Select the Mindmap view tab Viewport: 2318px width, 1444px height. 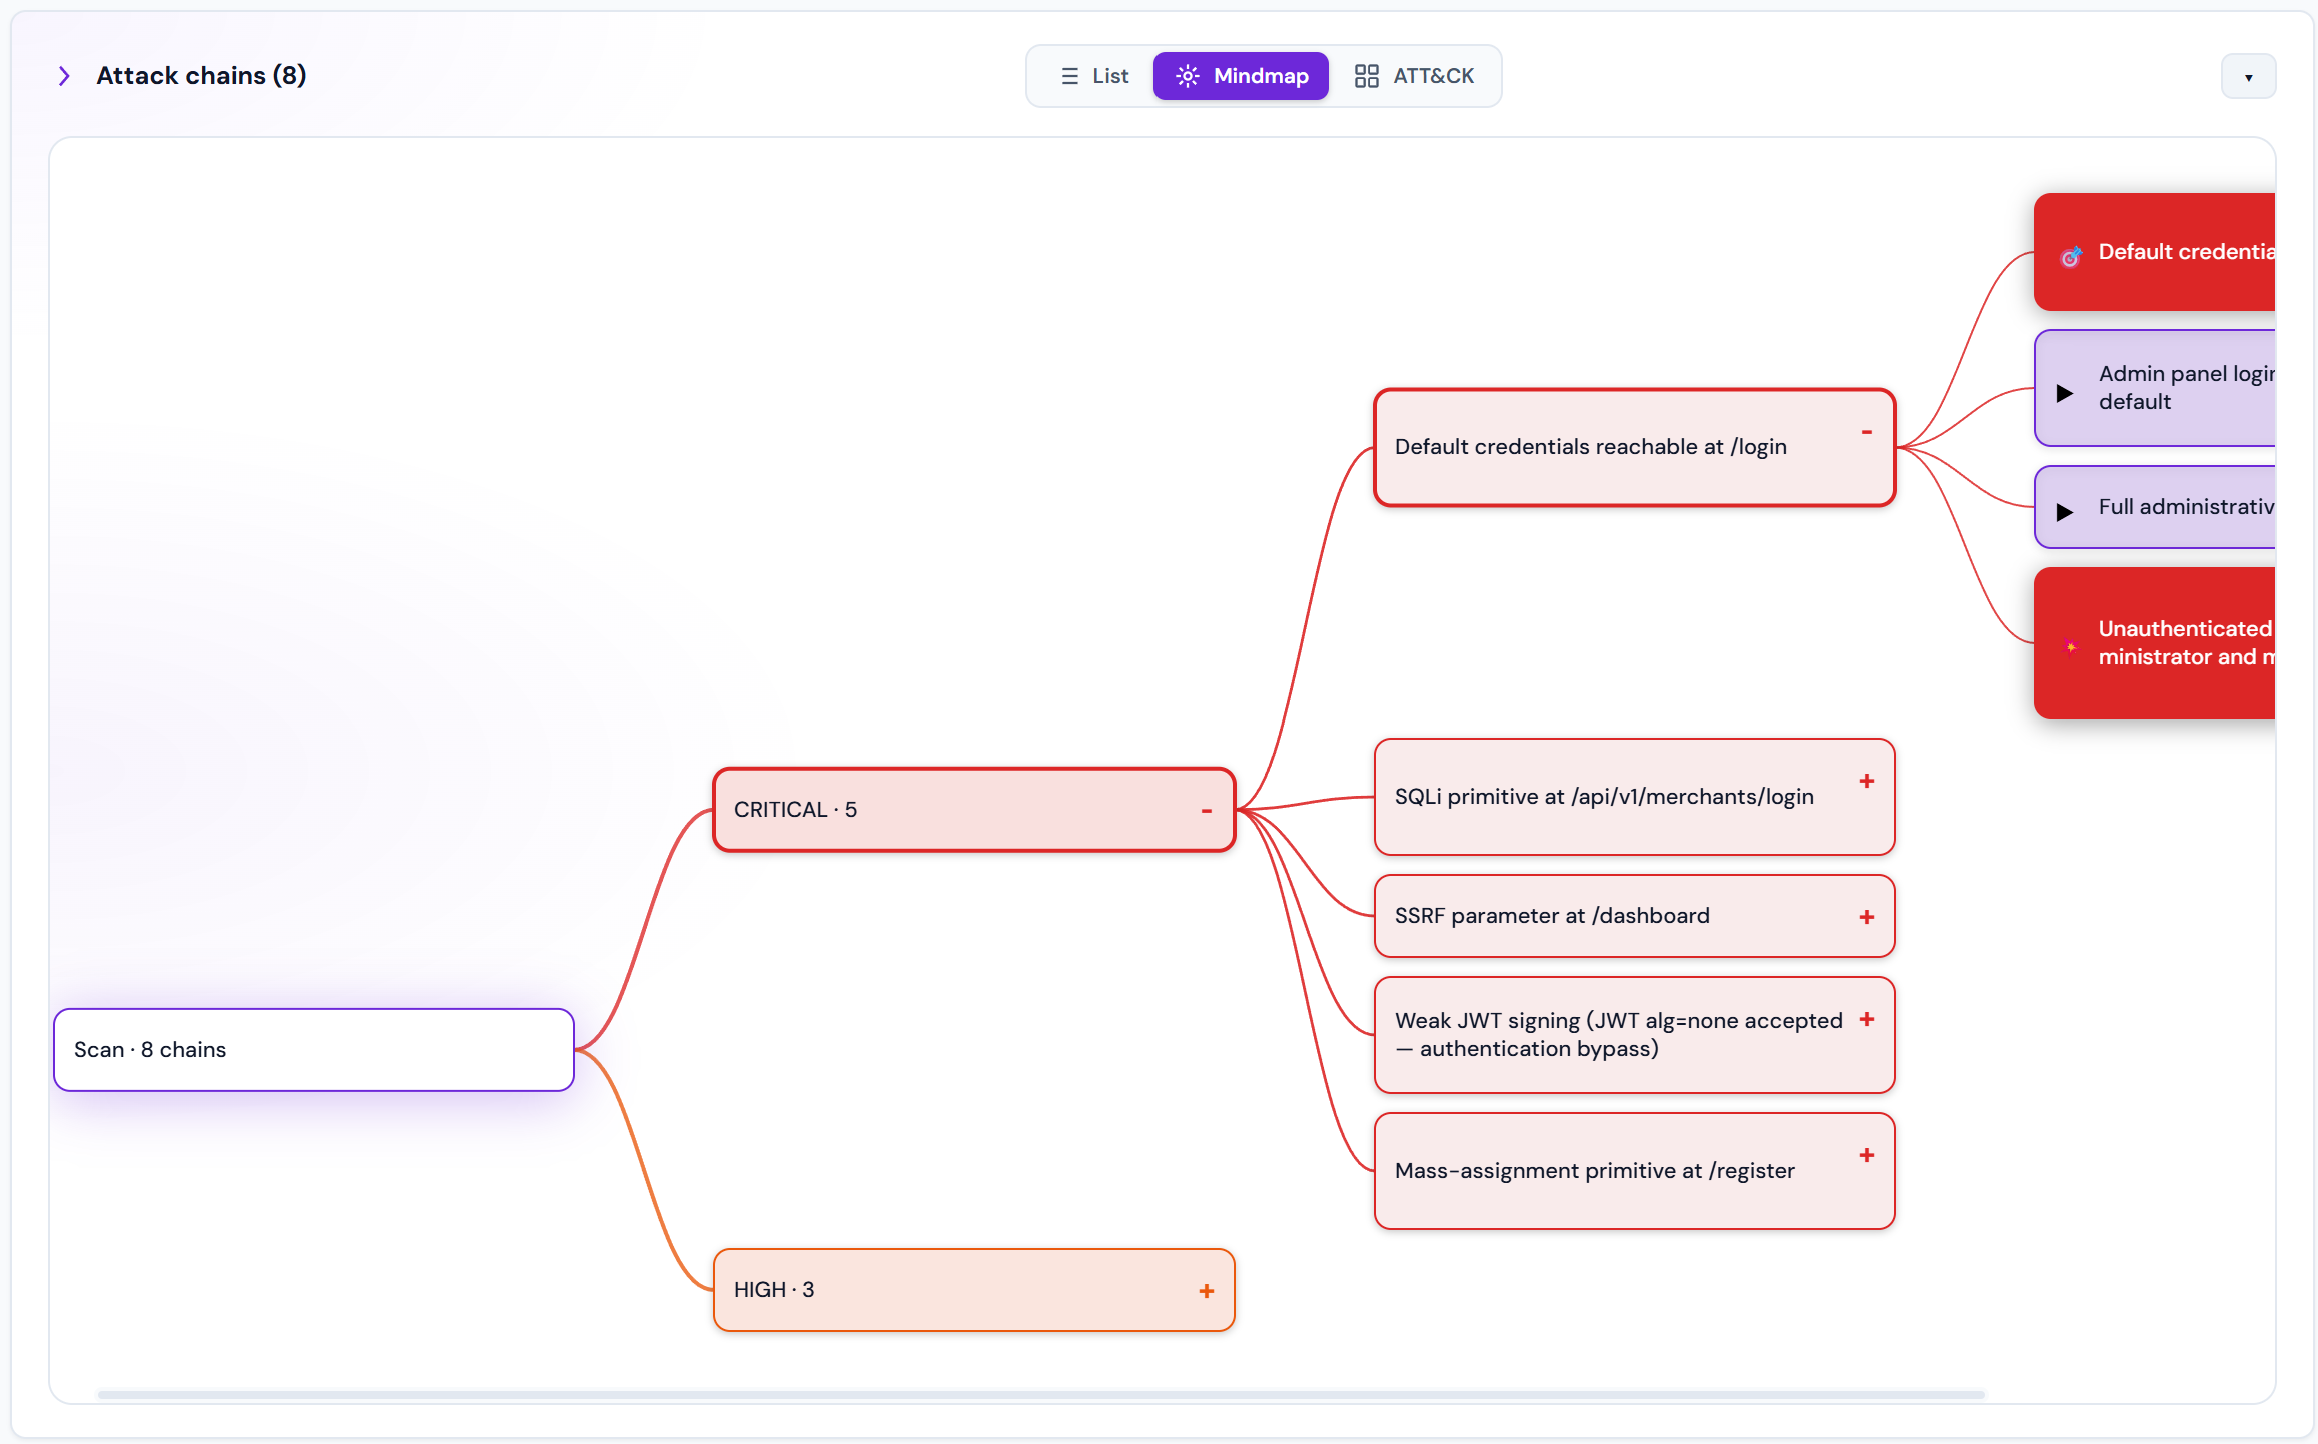[1241, 76]
